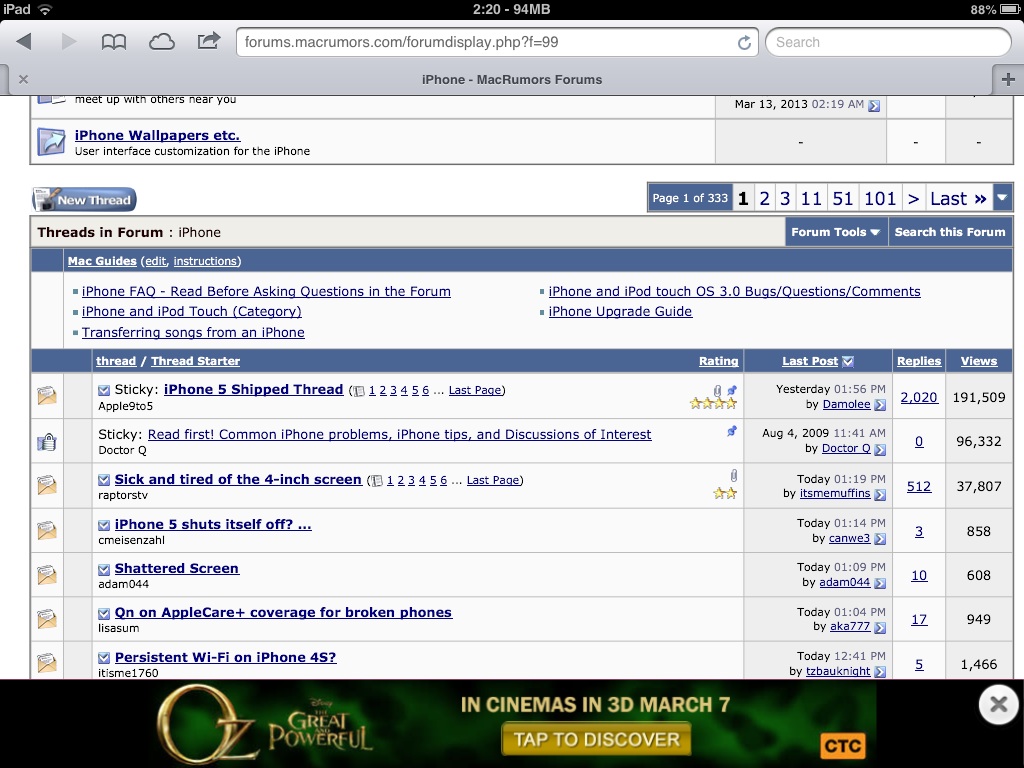Toggle checkbox icon before Shattered Screen
Screen dimensions: 1024x768
[104, 569]
